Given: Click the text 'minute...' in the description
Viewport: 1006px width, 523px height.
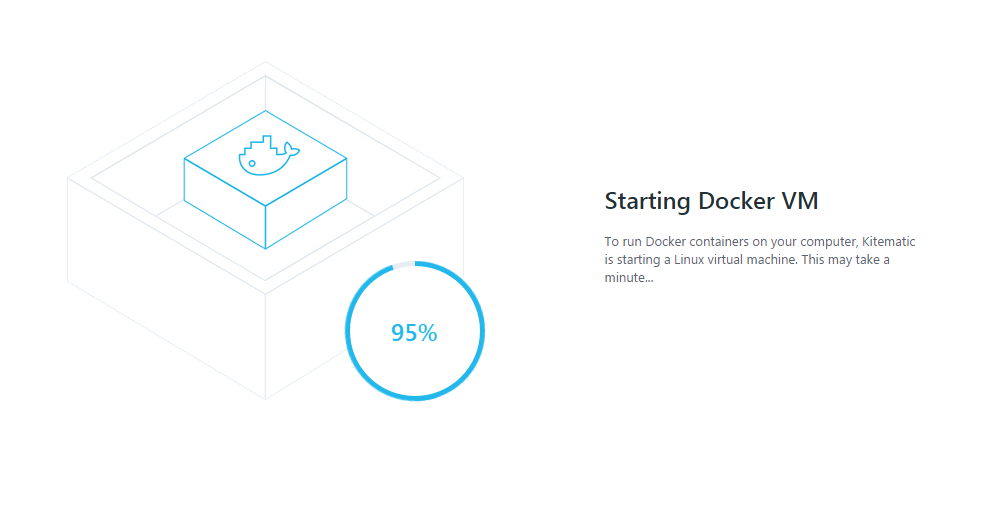Looking at the screenshot, I should [x=629, y=278].
